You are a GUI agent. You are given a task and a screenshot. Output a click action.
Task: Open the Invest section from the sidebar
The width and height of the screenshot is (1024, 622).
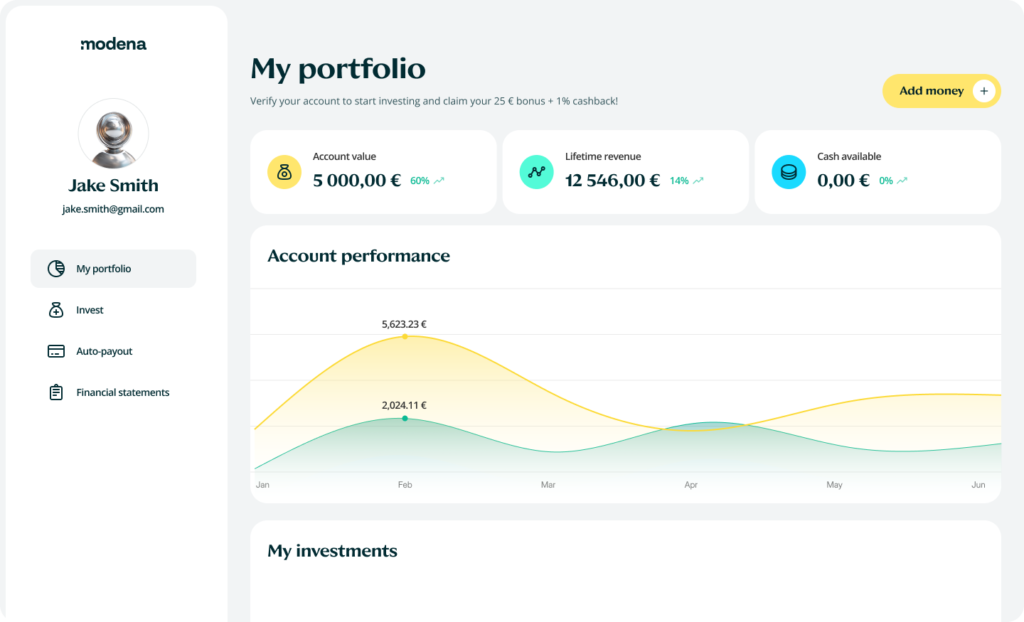[x=89, y=309]
